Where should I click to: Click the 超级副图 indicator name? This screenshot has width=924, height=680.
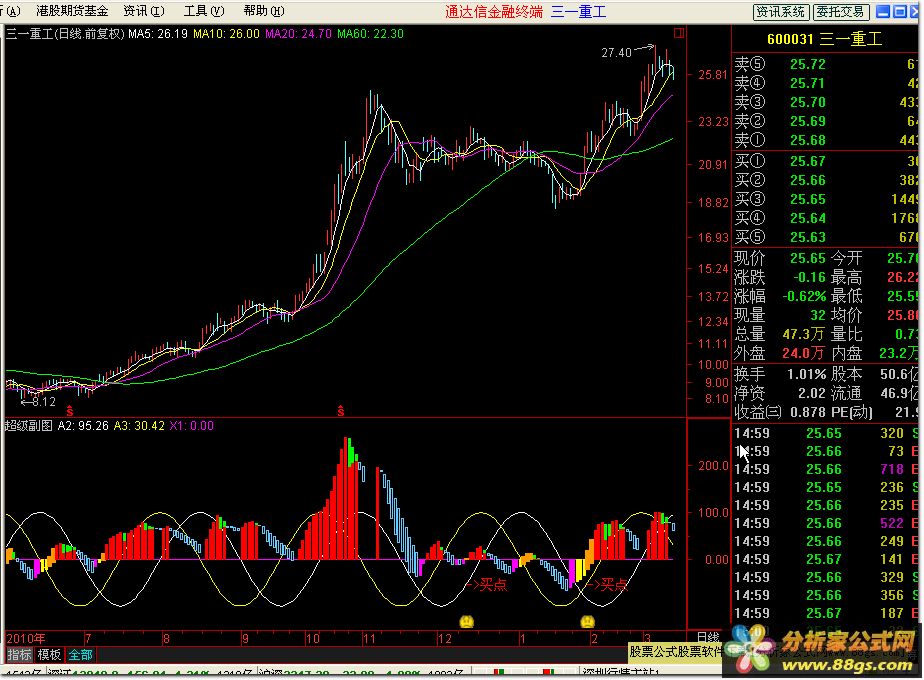(29, 425)
